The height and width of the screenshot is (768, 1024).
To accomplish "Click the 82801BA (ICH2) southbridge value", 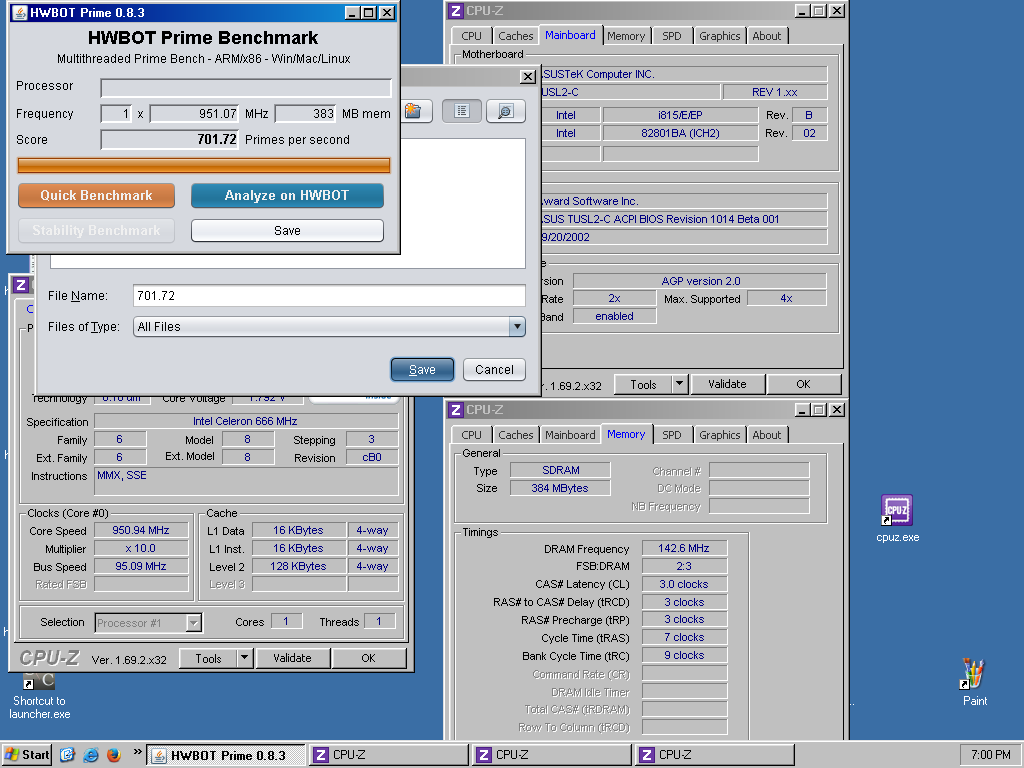I will (x=680, y=133).
